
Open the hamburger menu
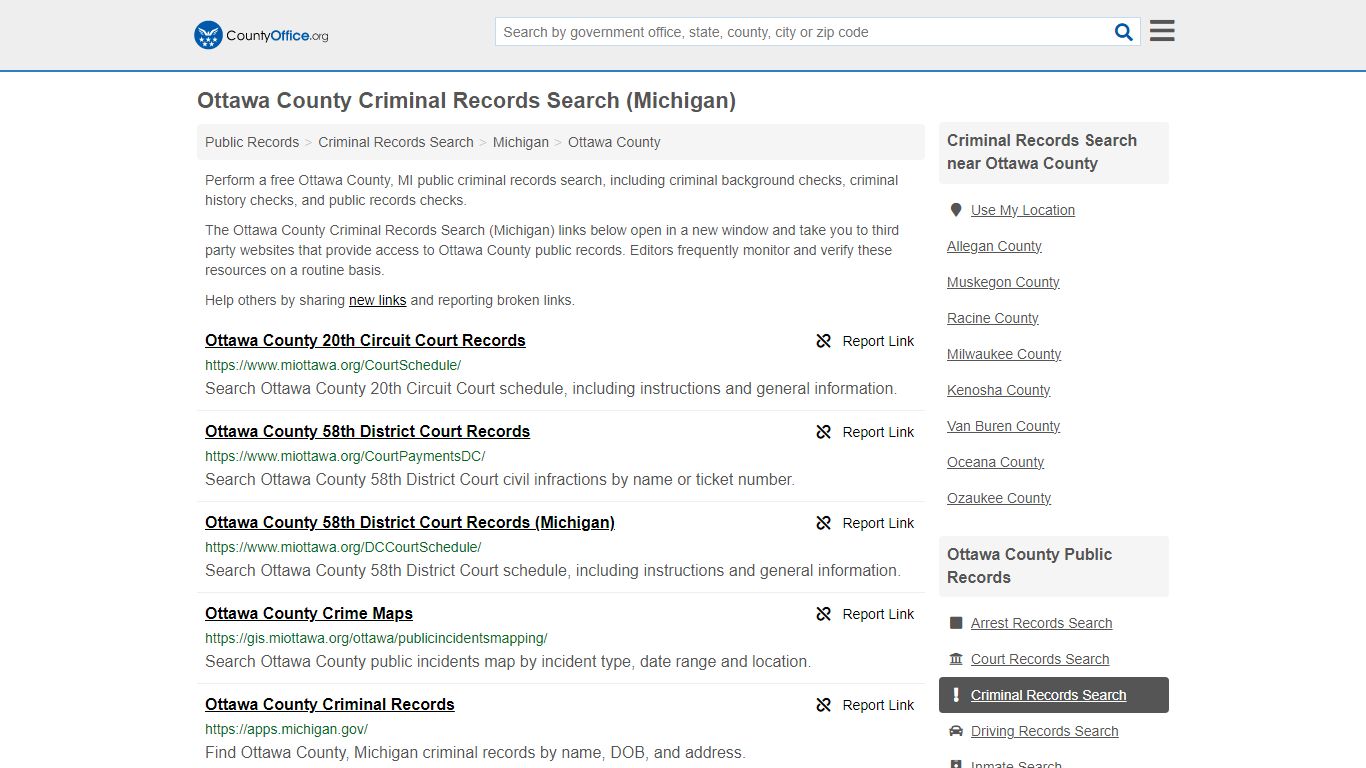pos(1162,31)
